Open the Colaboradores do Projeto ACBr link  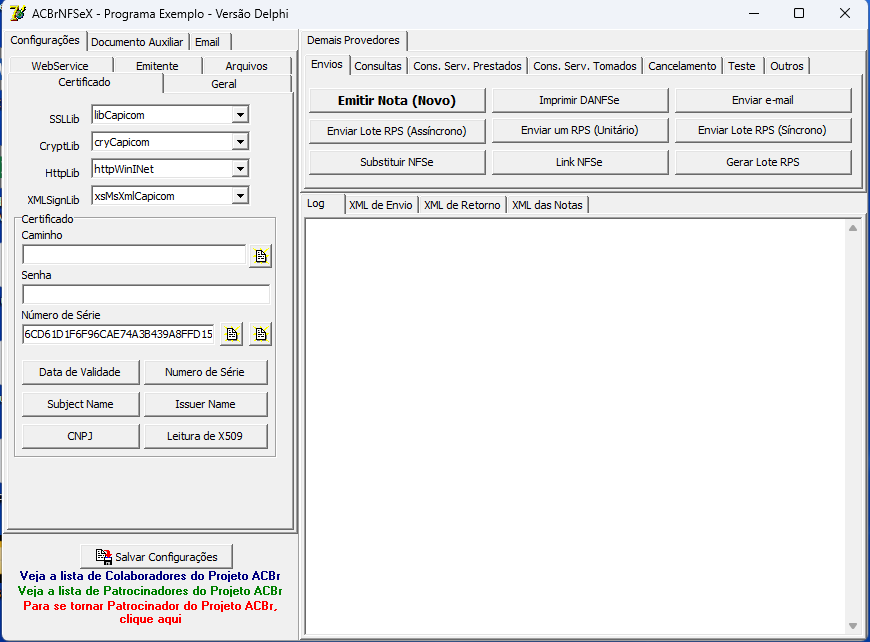coord(150,575)
